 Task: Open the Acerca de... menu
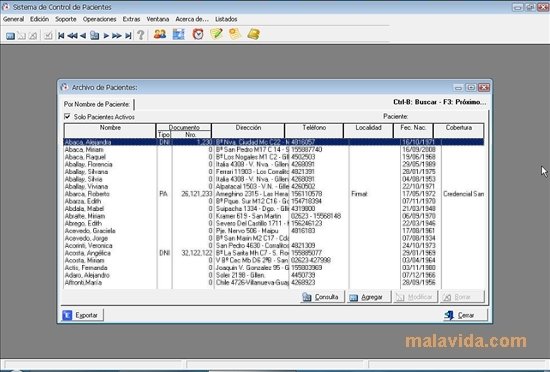tap(192, 19)
